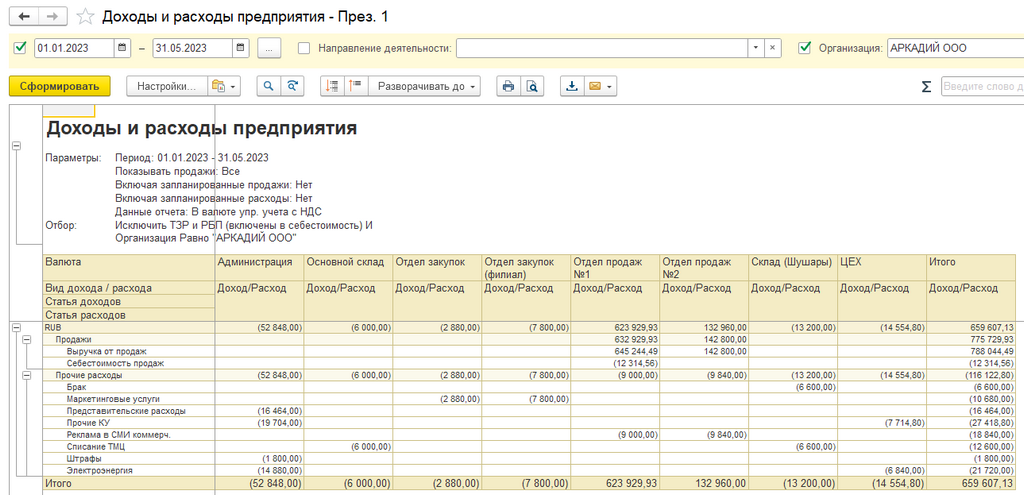Select cell (14 880,00) in Электроэнергия row
The width and height of the screenshot is (1024, 495).
[259, 470]
